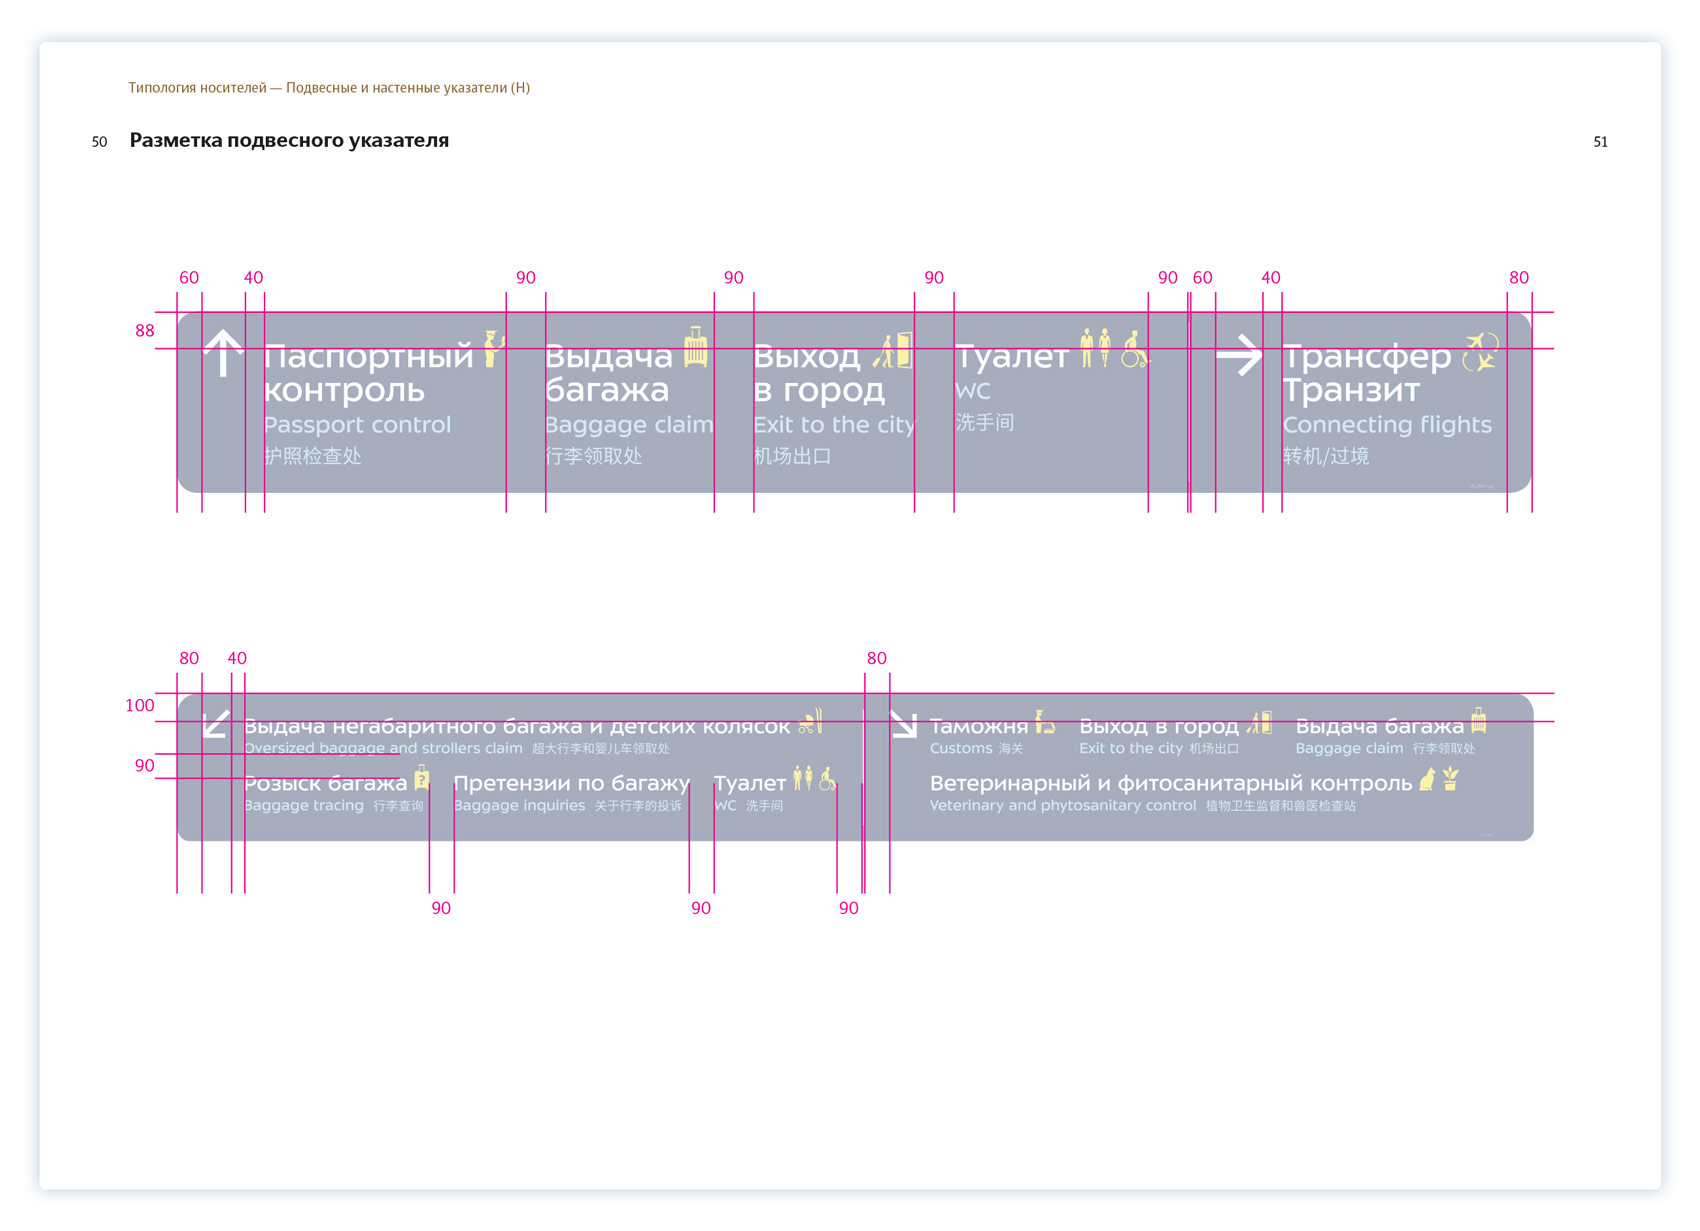Click the pink dimension label 88
This screenshot has height=1231, width=1700.
[x=145, y=331]
